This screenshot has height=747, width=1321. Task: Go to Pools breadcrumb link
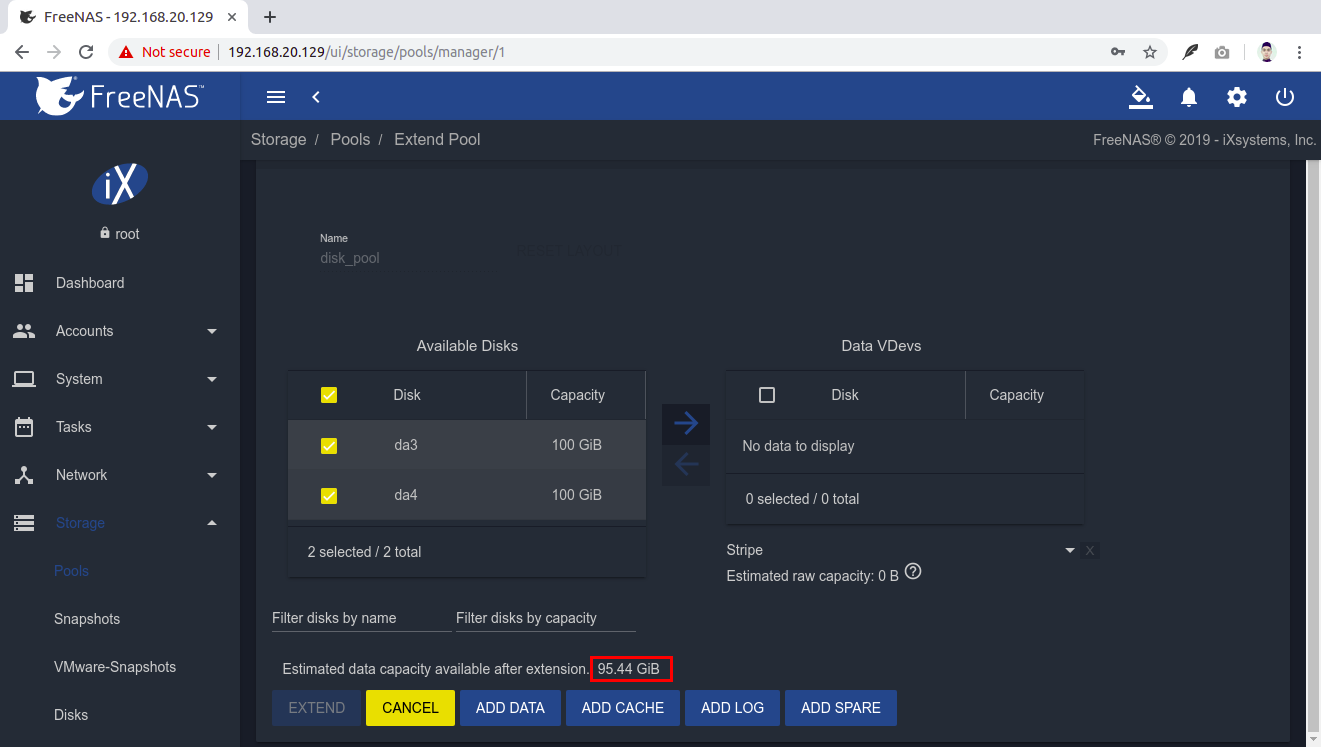[x=350, y=139]
